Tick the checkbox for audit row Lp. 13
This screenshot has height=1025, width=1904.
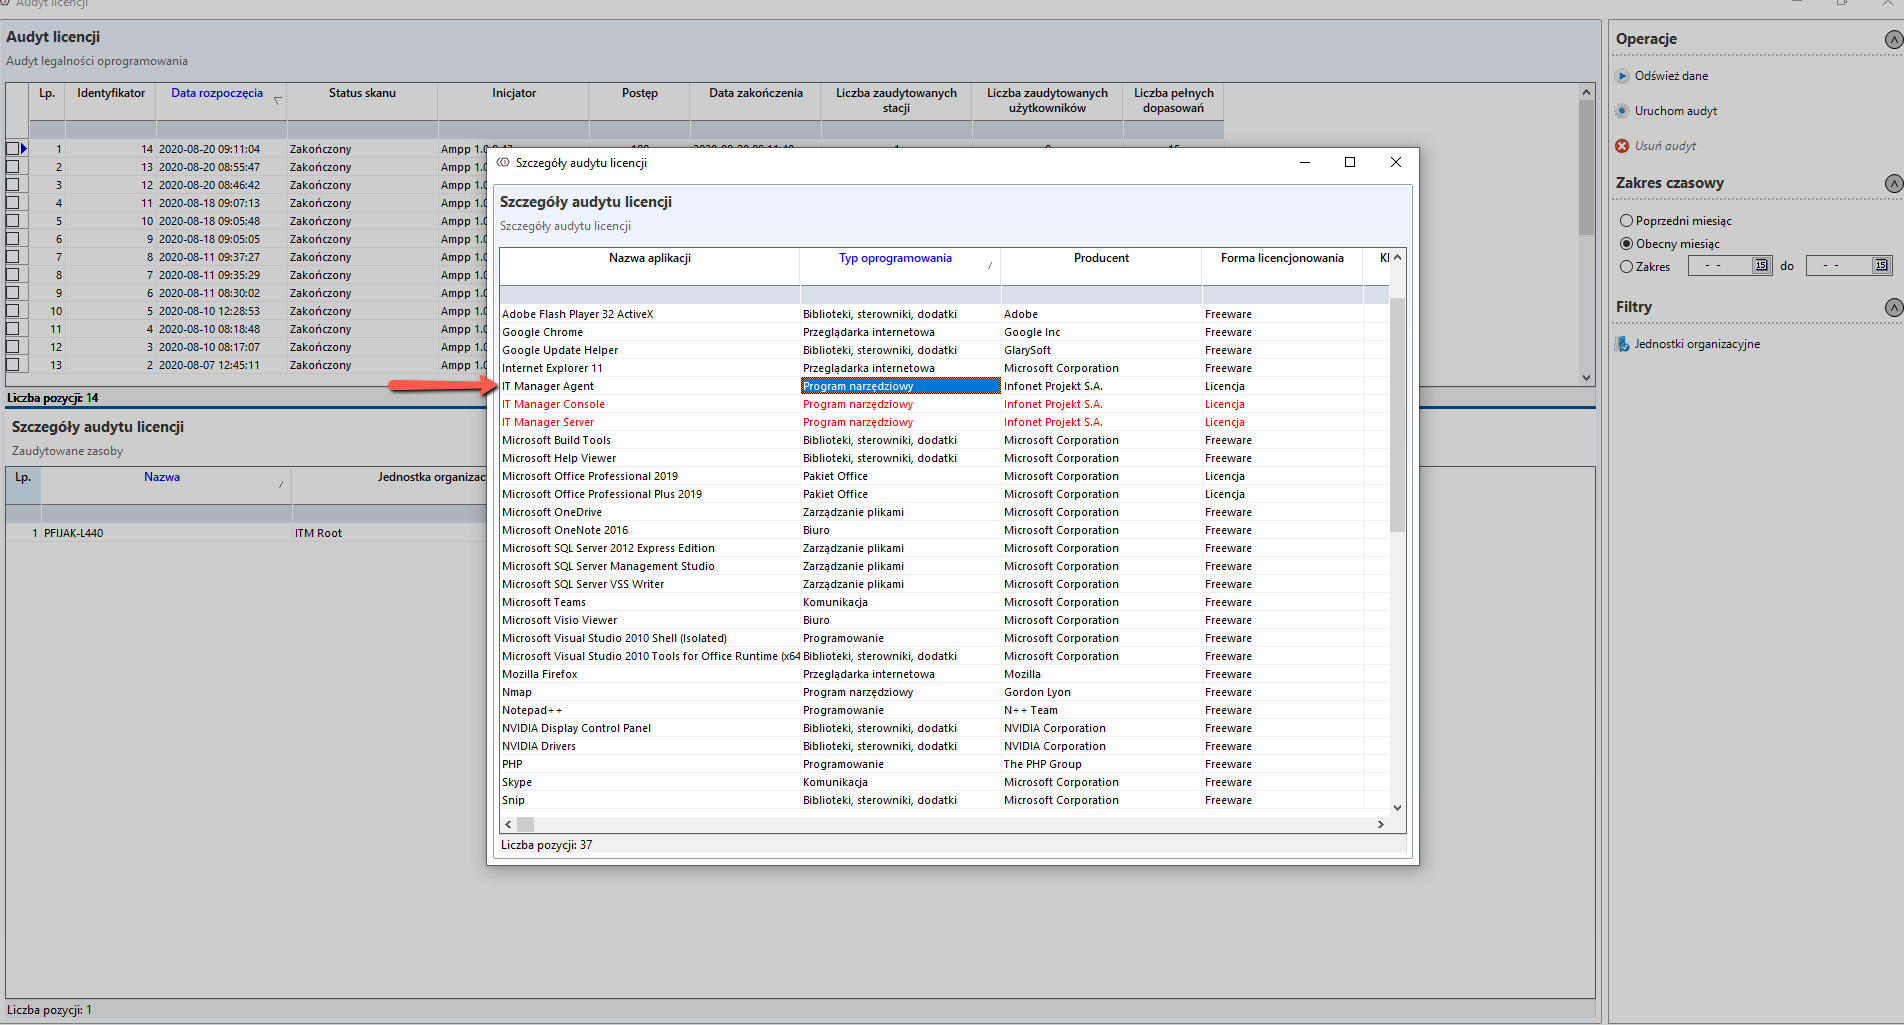pyautogui.click(x=13, y=365)
